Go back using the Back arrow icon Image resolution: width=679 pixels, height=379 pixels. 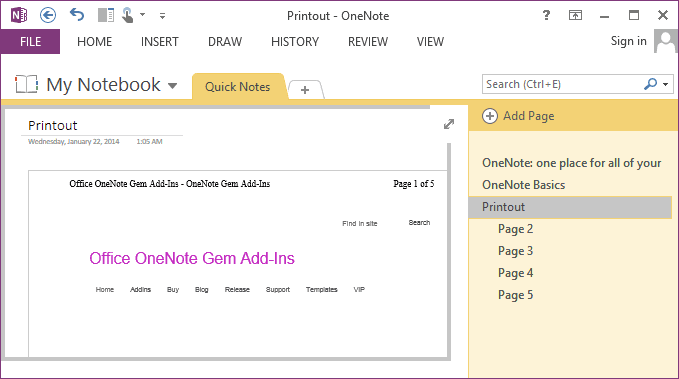click(48, 16)
